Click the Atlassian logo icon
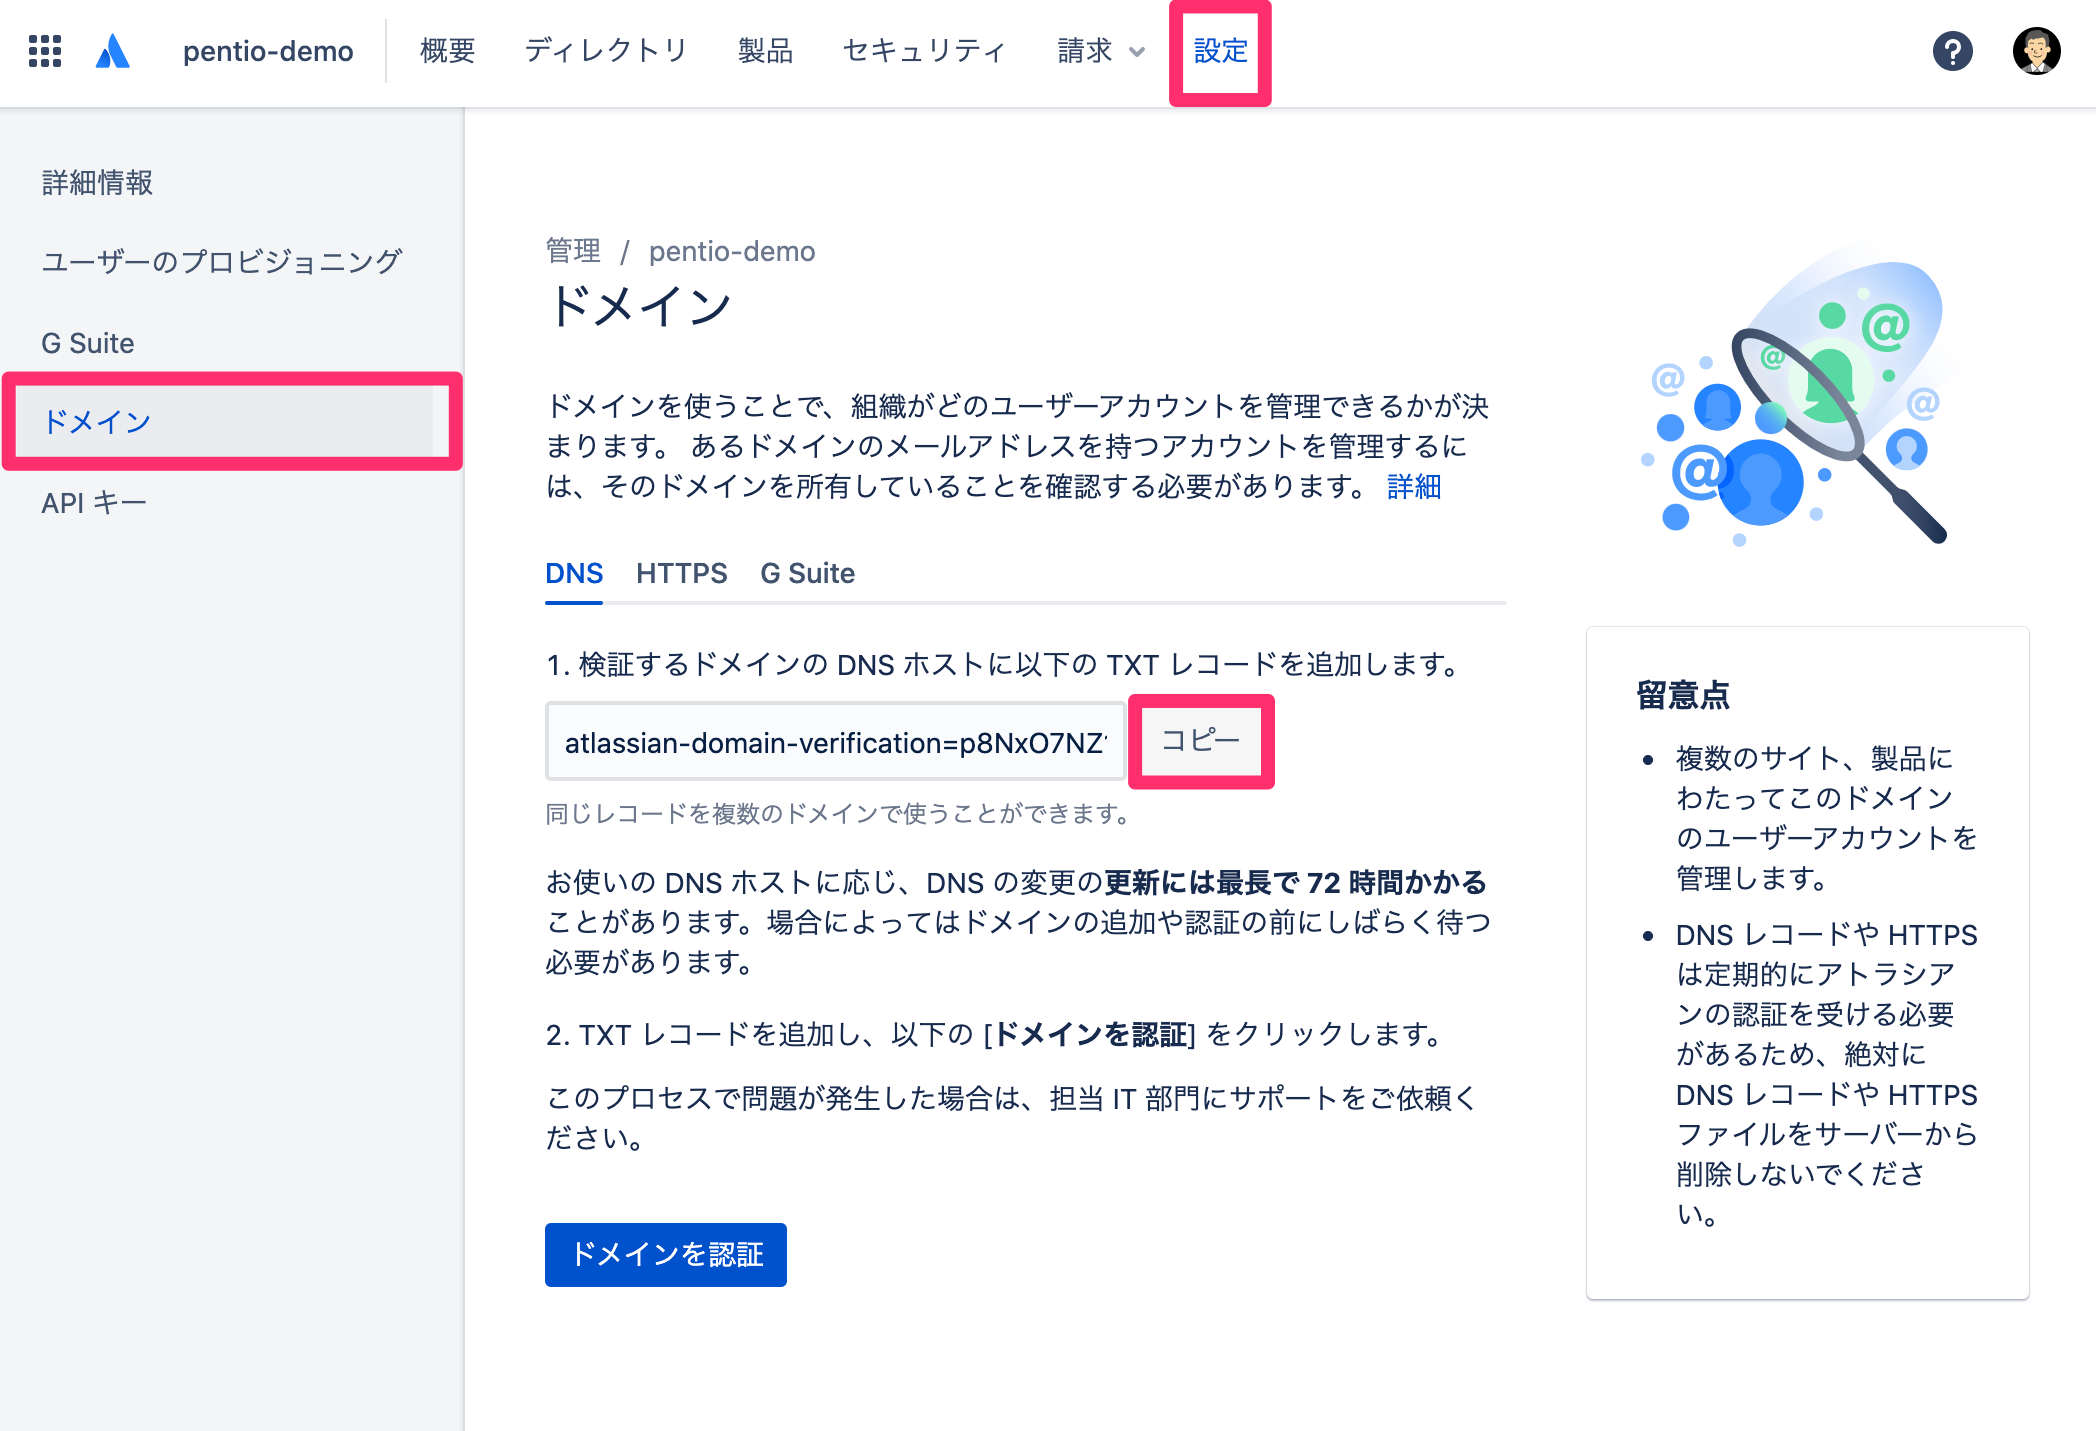Image resolution: width=2096 pixels, height=1431 pixels. (113, 51)
